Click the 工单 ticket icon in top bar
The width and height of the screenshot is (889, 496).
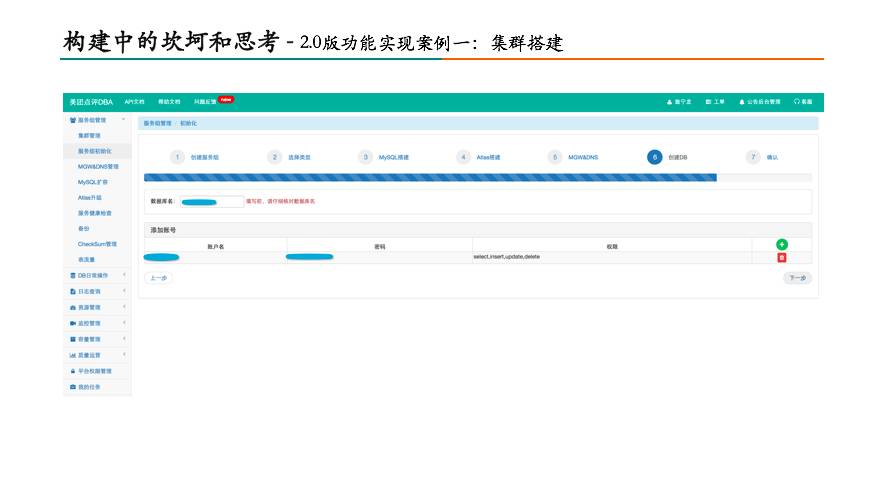coord(708,102)
